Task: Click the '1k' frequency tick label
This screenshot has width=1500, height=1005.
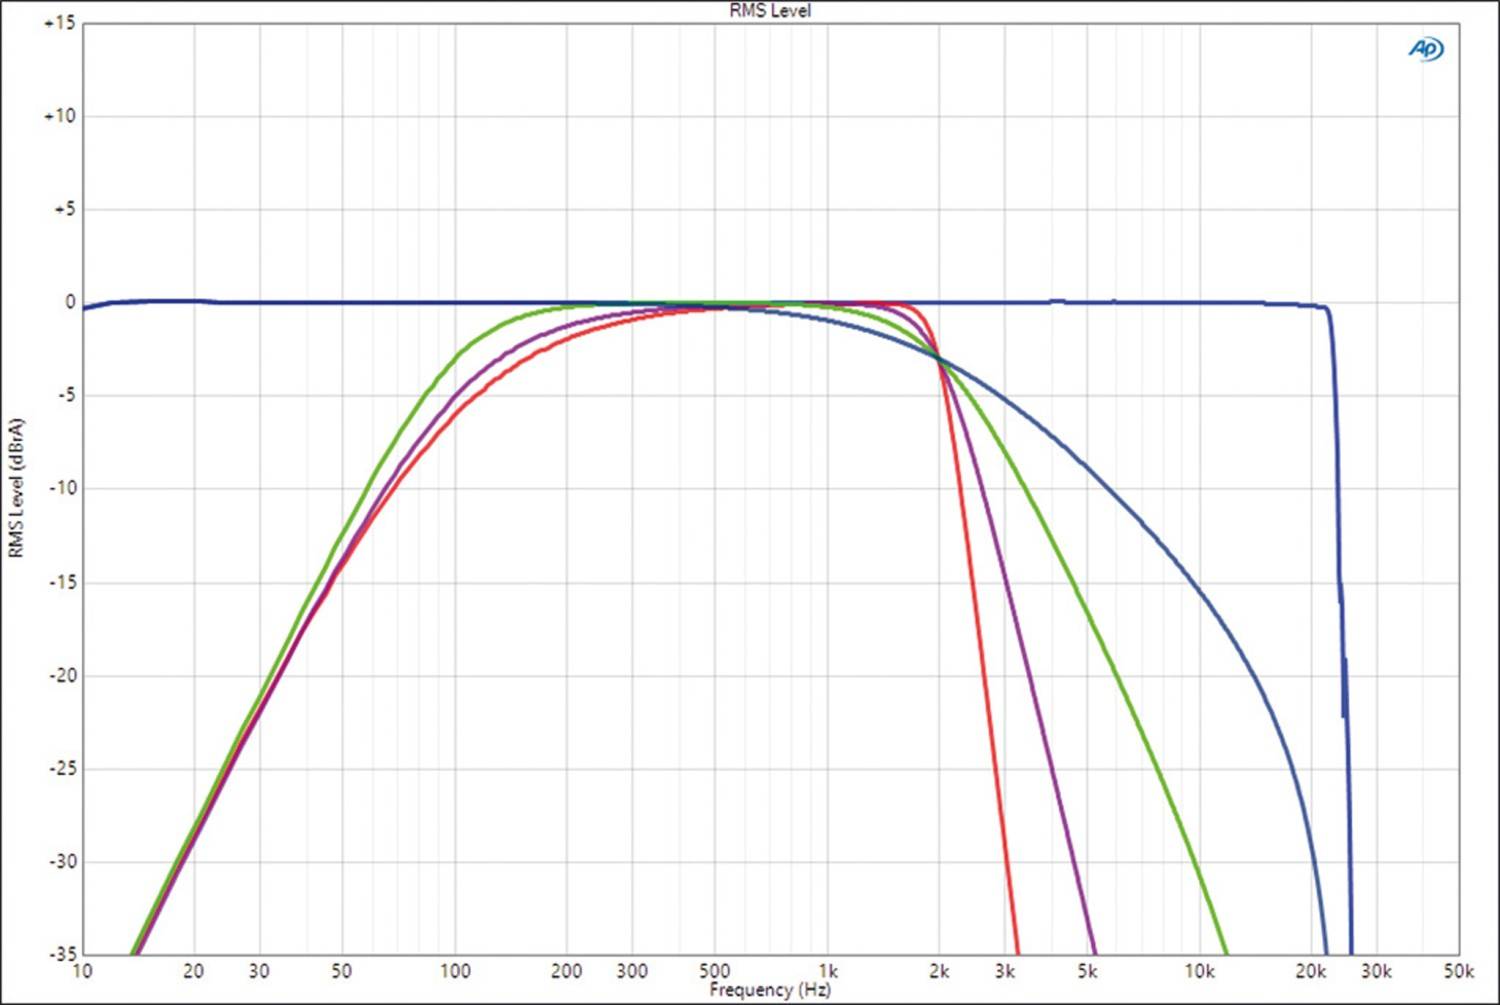Action: tap(828, 971)
